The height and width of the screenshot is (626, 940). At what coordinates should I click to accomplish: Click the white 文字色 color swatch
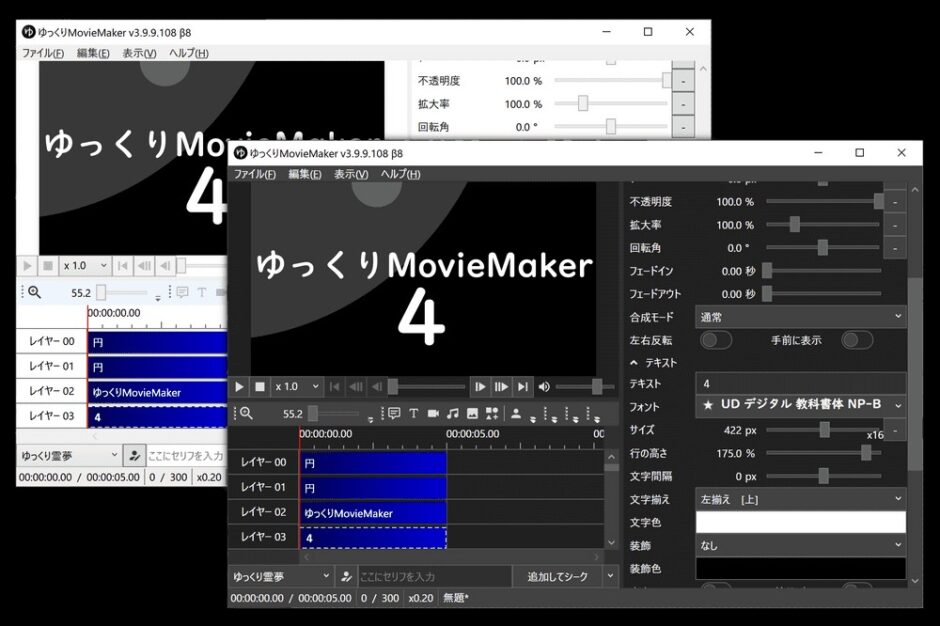(800, 522)
